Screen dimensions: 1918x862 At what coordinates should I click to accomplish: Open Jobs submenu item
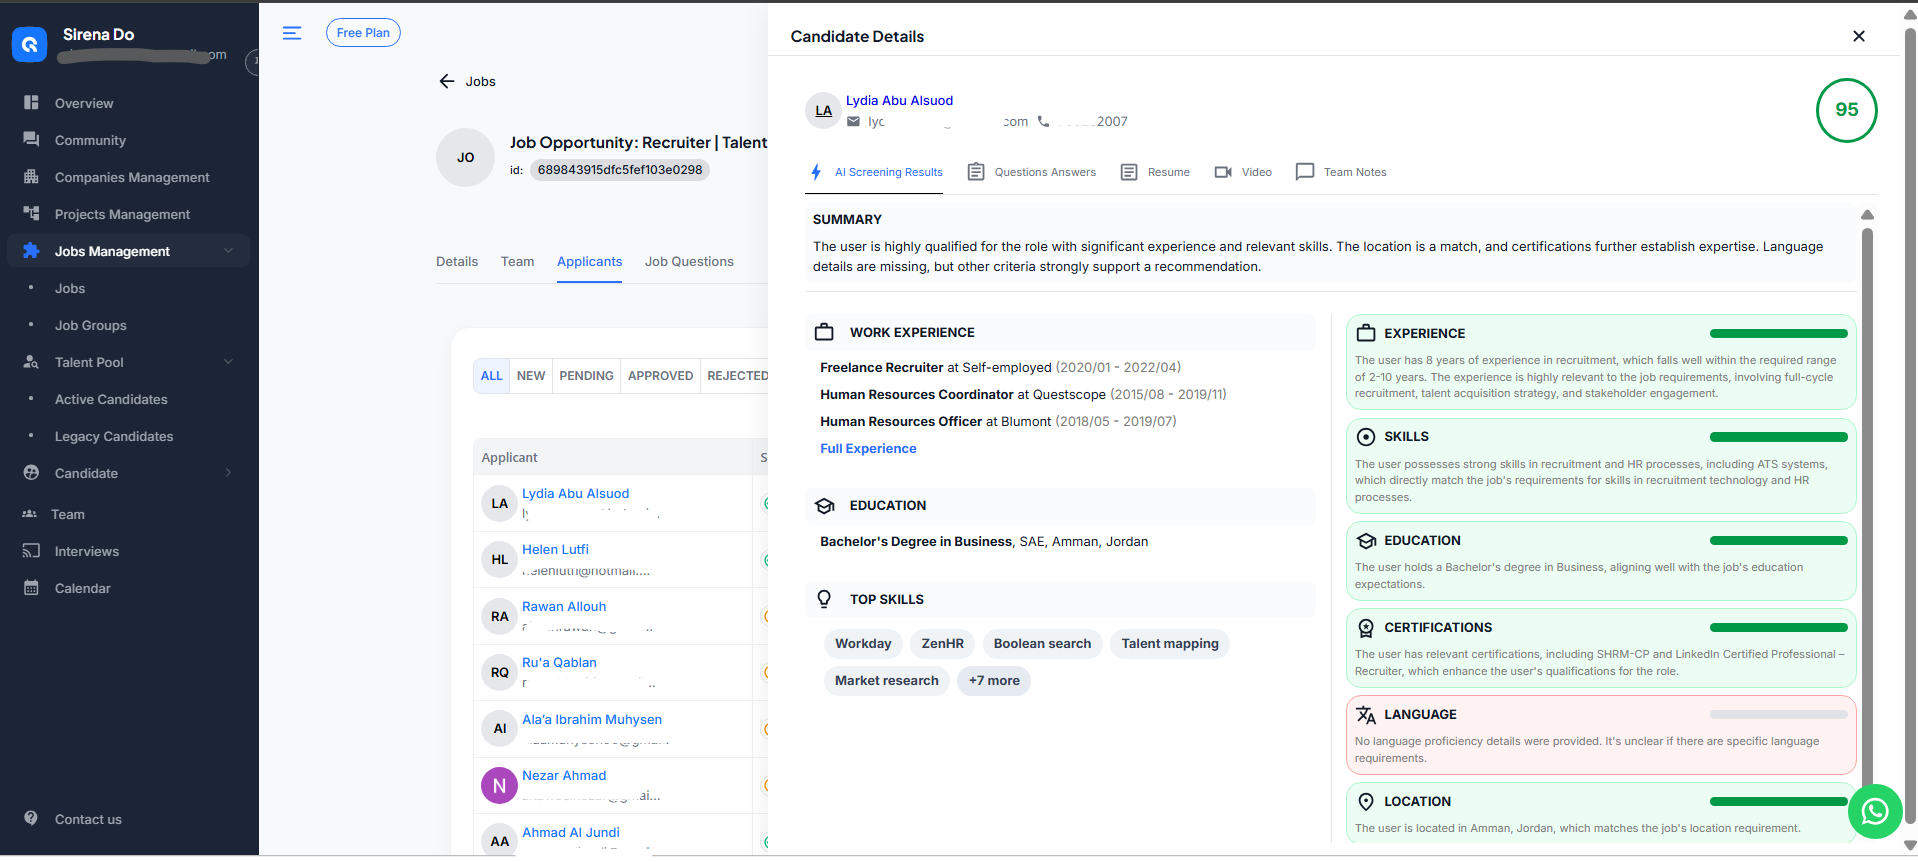70,288
